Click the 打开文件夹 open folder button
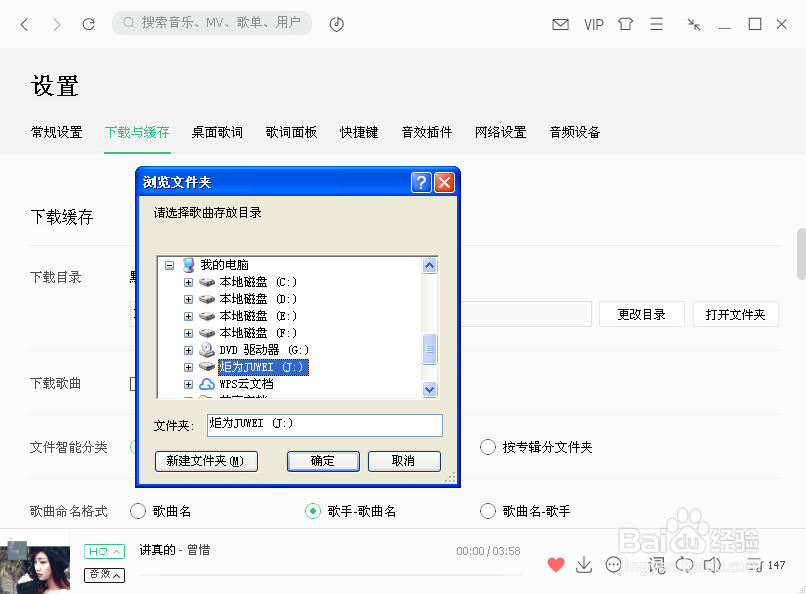The image size is (806, 594). [736, 314]
